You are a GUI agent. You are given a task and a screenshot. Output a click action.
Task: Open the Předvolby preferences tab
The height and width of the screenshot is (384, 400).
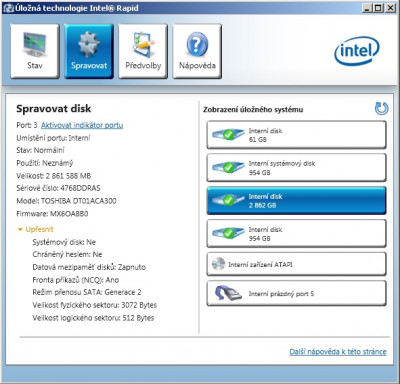click(x=143, y=51)
